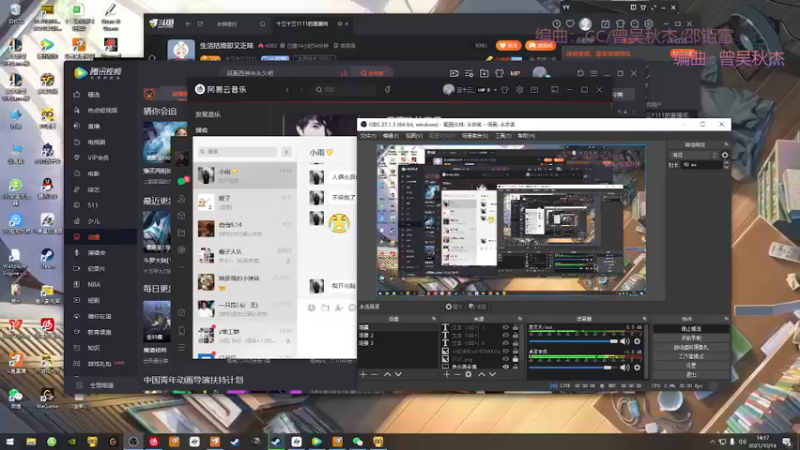The width and height of the screenshot is (800, 450).
Task: Move selected scene up in OBS
Action: (387, 374)
